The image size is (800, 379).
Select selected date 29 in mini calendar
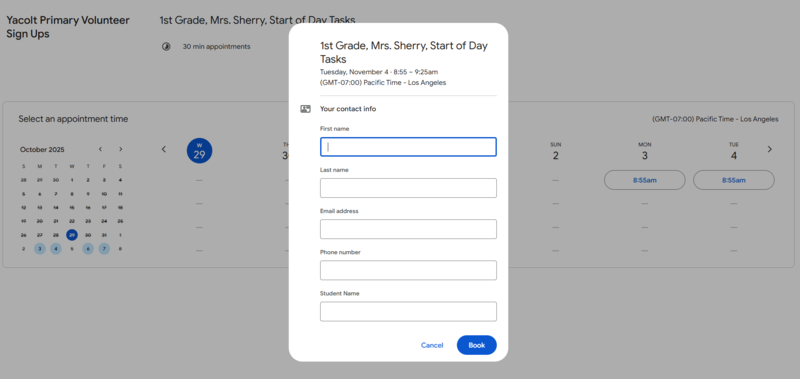[72, 235]
